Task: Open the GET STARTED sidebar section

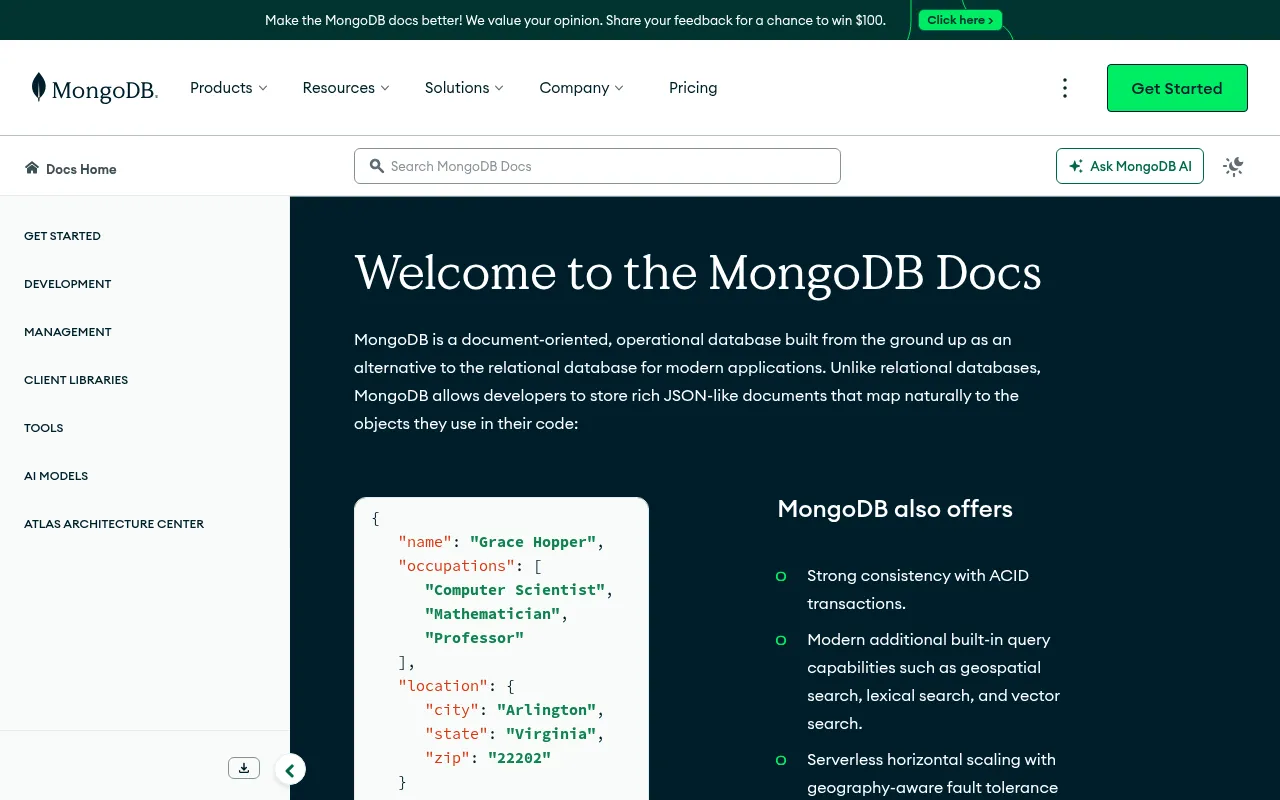Action: click(x=62, y=236)
